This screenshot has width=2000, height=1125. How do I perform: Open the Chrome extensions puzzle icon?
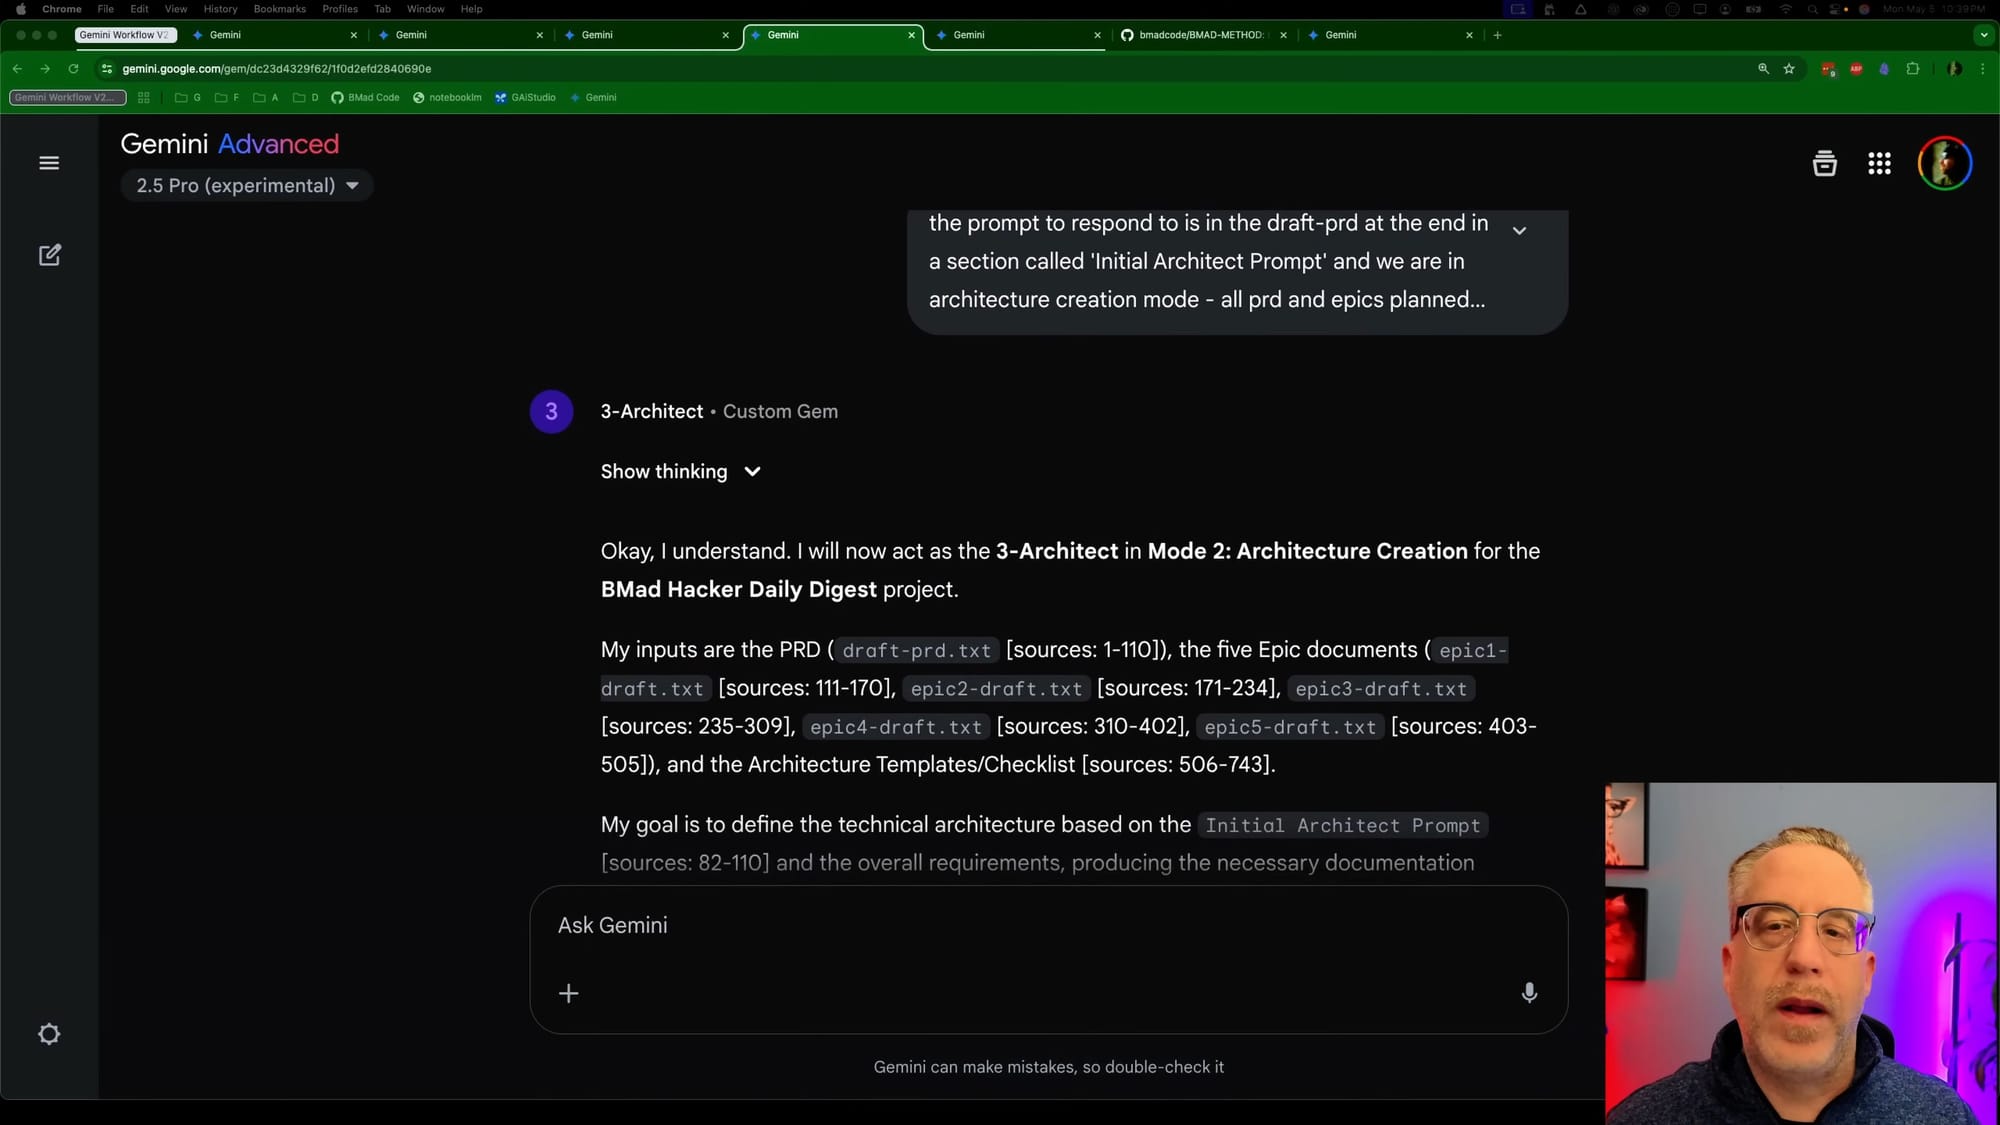click(1912, 69)
